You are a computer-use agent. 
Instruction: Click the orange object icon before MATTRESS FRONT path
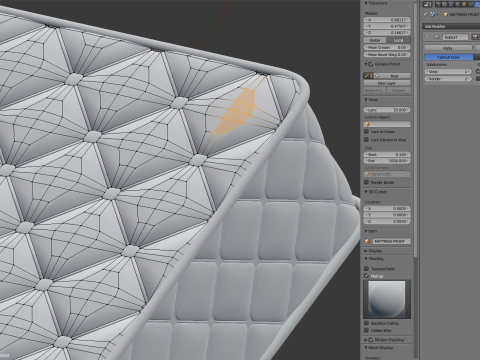point(446,15)
